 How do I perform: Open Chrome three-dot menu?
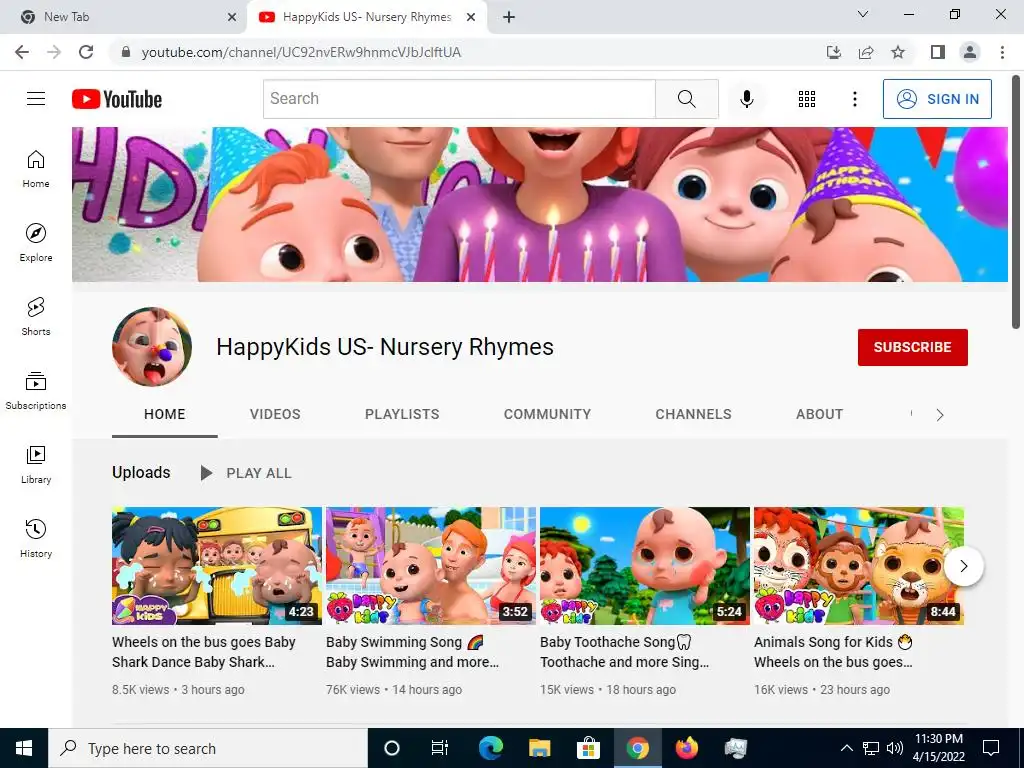pos(1002,52)
